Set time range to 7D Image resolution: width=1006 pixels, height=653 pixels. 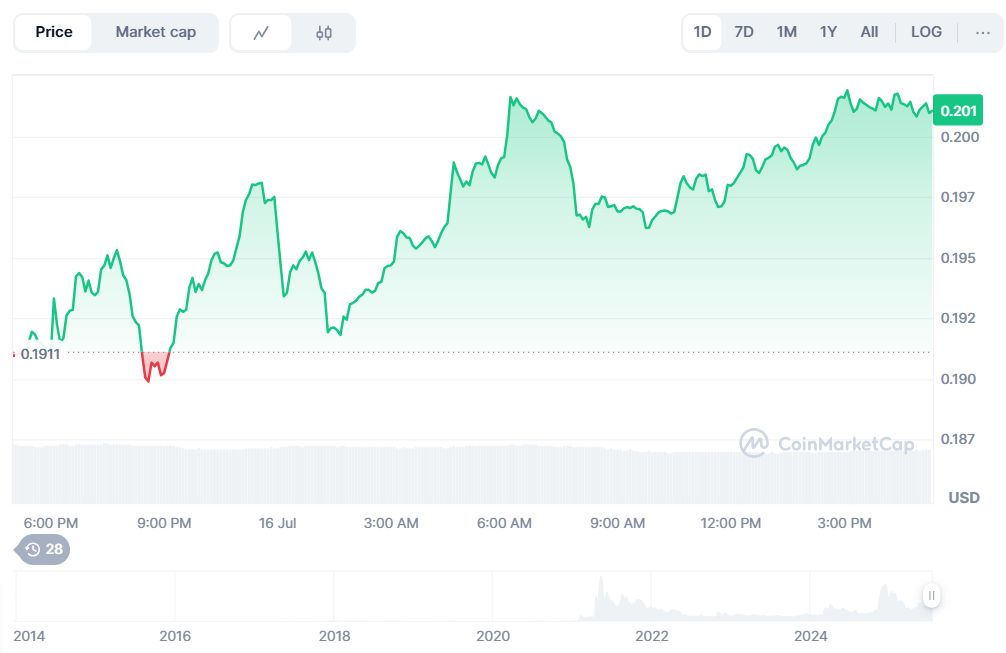click(x=744, y=32)
